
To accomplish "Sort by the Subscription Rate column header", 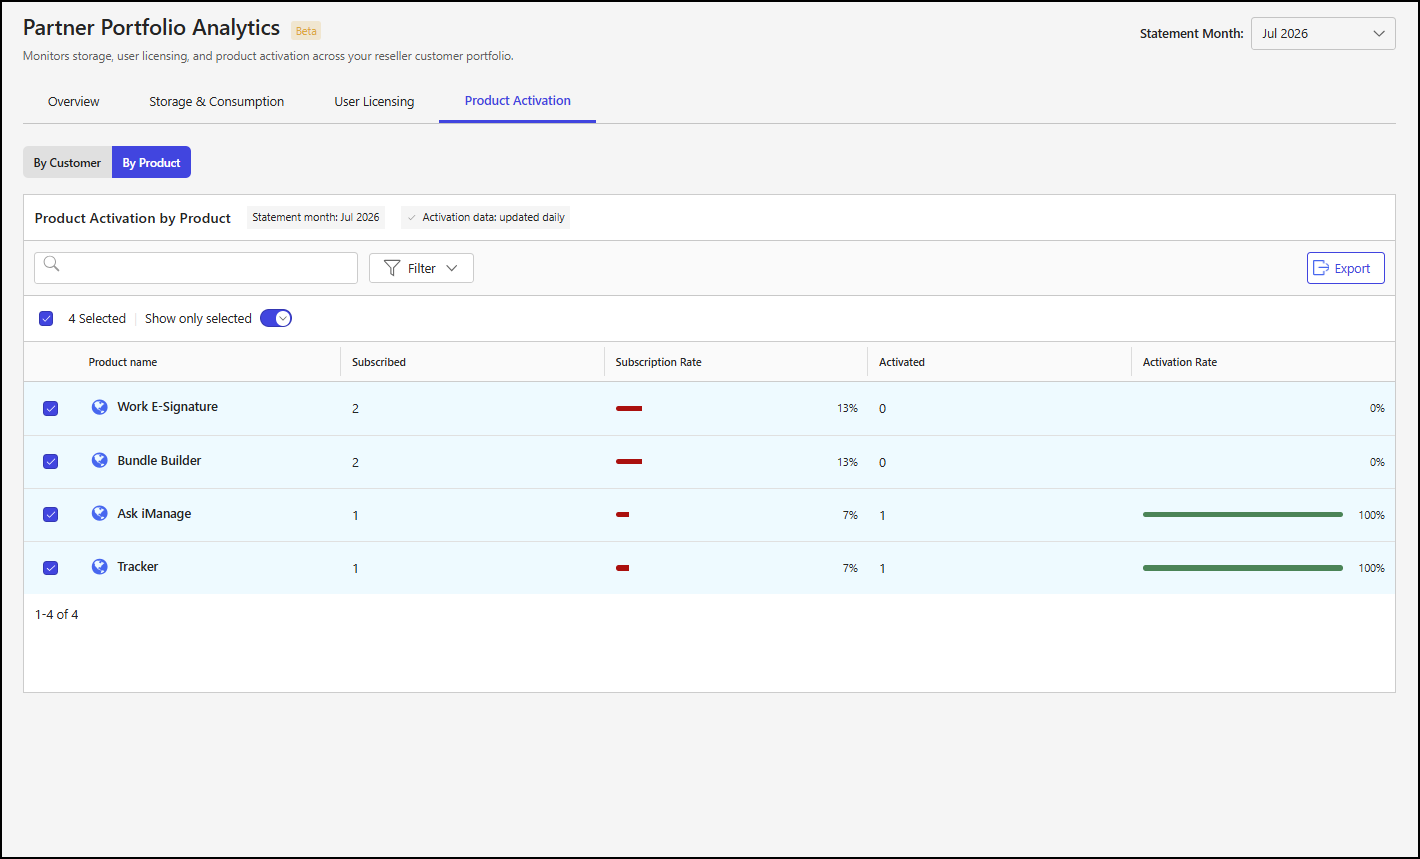I will pos(659,362).
